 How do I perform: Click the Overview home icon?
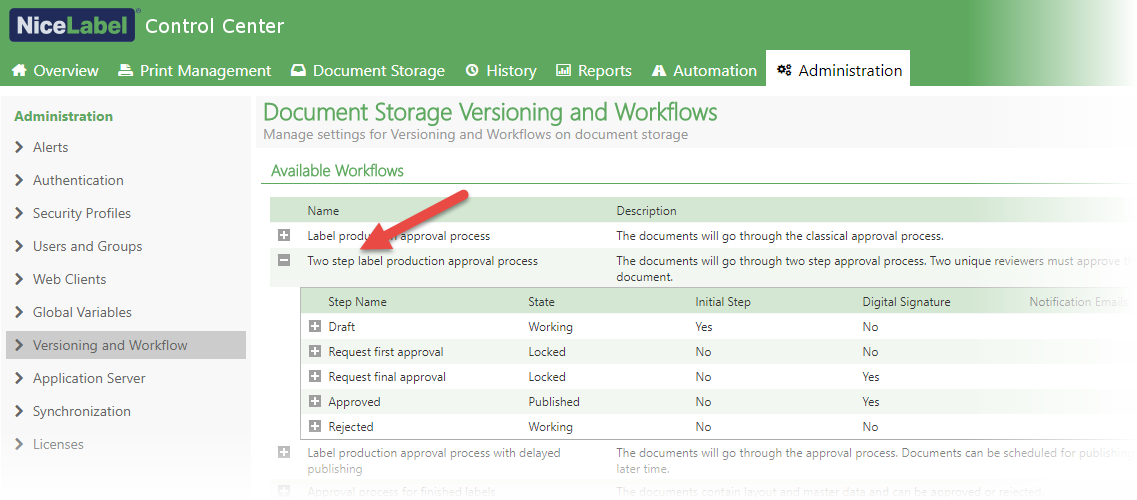point(19,71)
